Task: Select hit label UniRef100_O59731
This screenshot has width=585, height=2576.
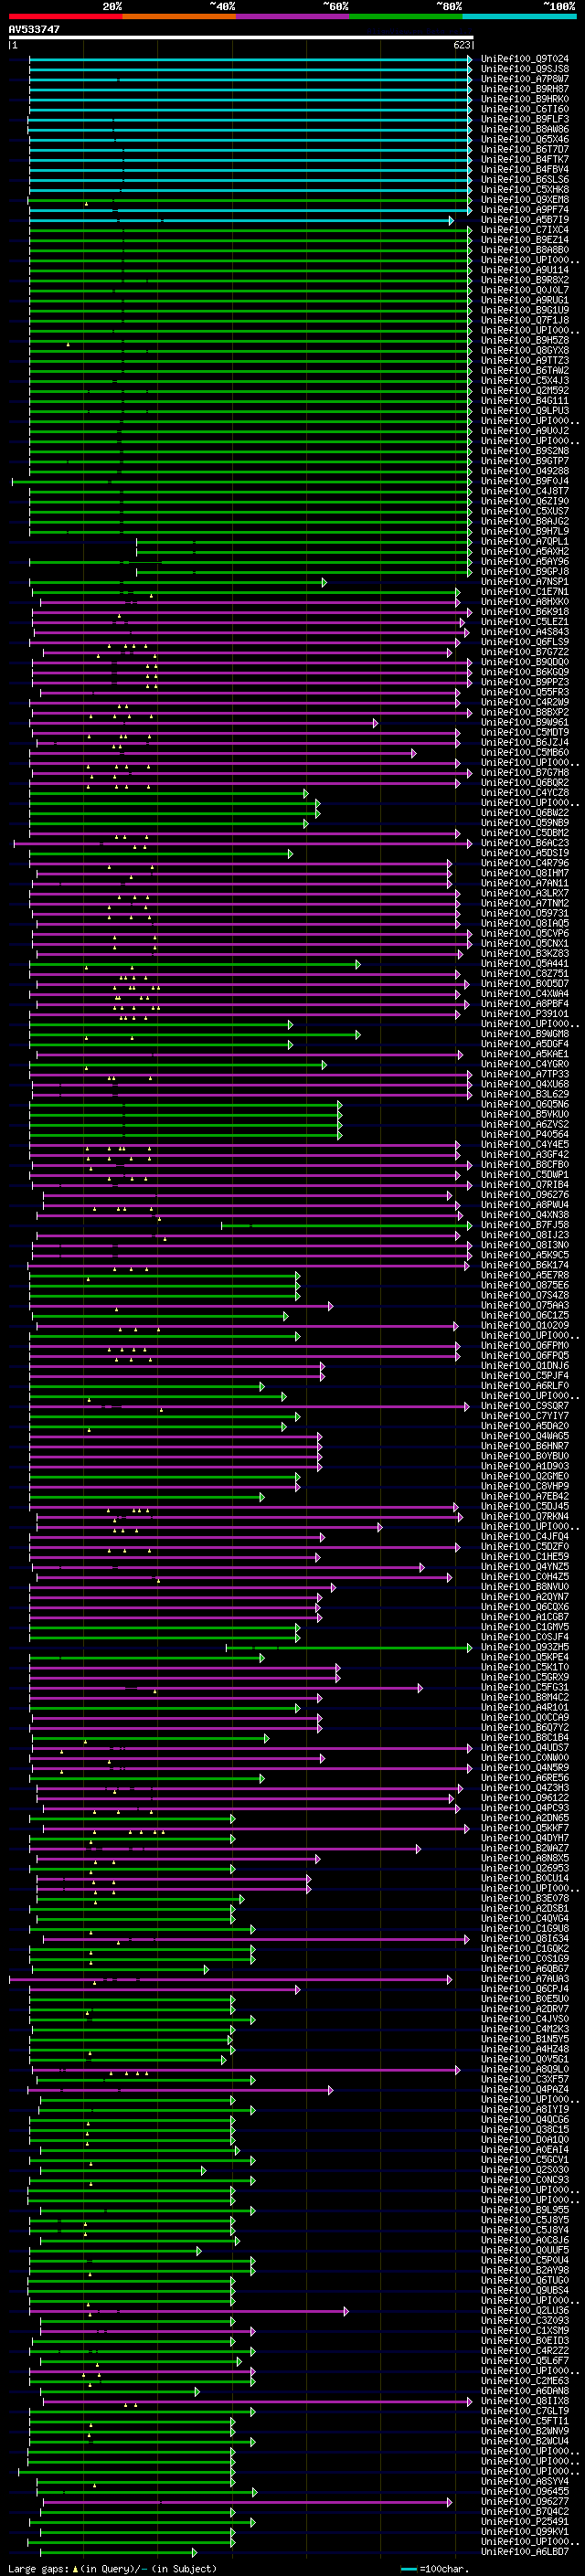Action: (525, 914)
